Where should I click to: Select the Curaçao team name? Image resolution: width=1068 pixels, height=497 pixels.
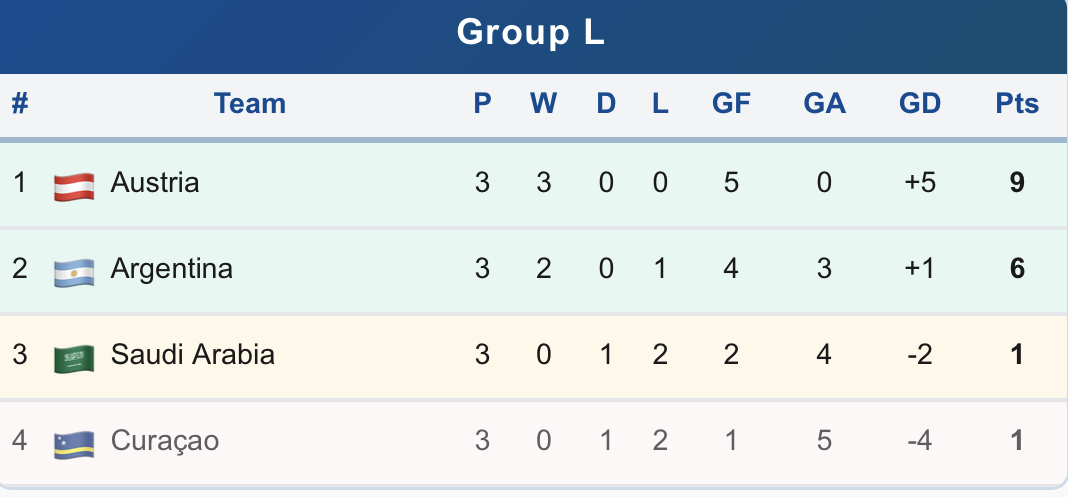pos(164,441)
